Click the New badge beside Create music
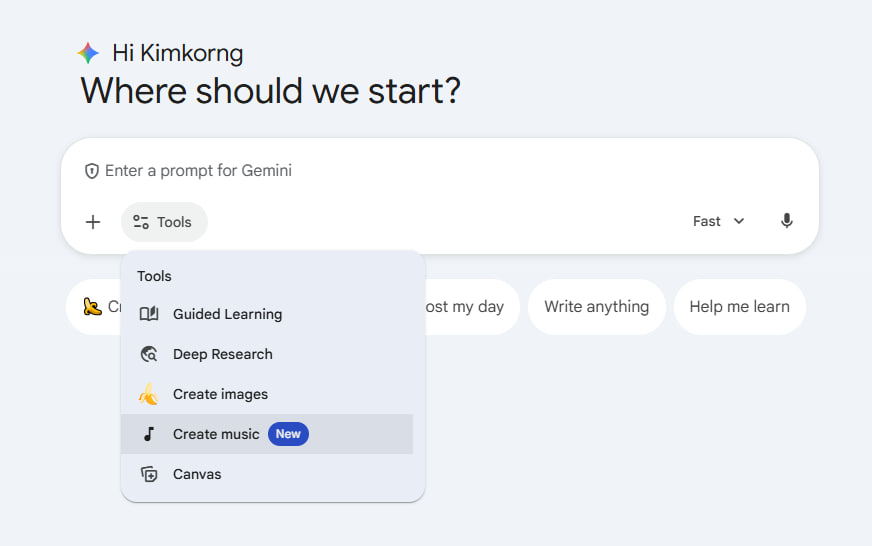 pyautogui.click(x=288, y=434)
